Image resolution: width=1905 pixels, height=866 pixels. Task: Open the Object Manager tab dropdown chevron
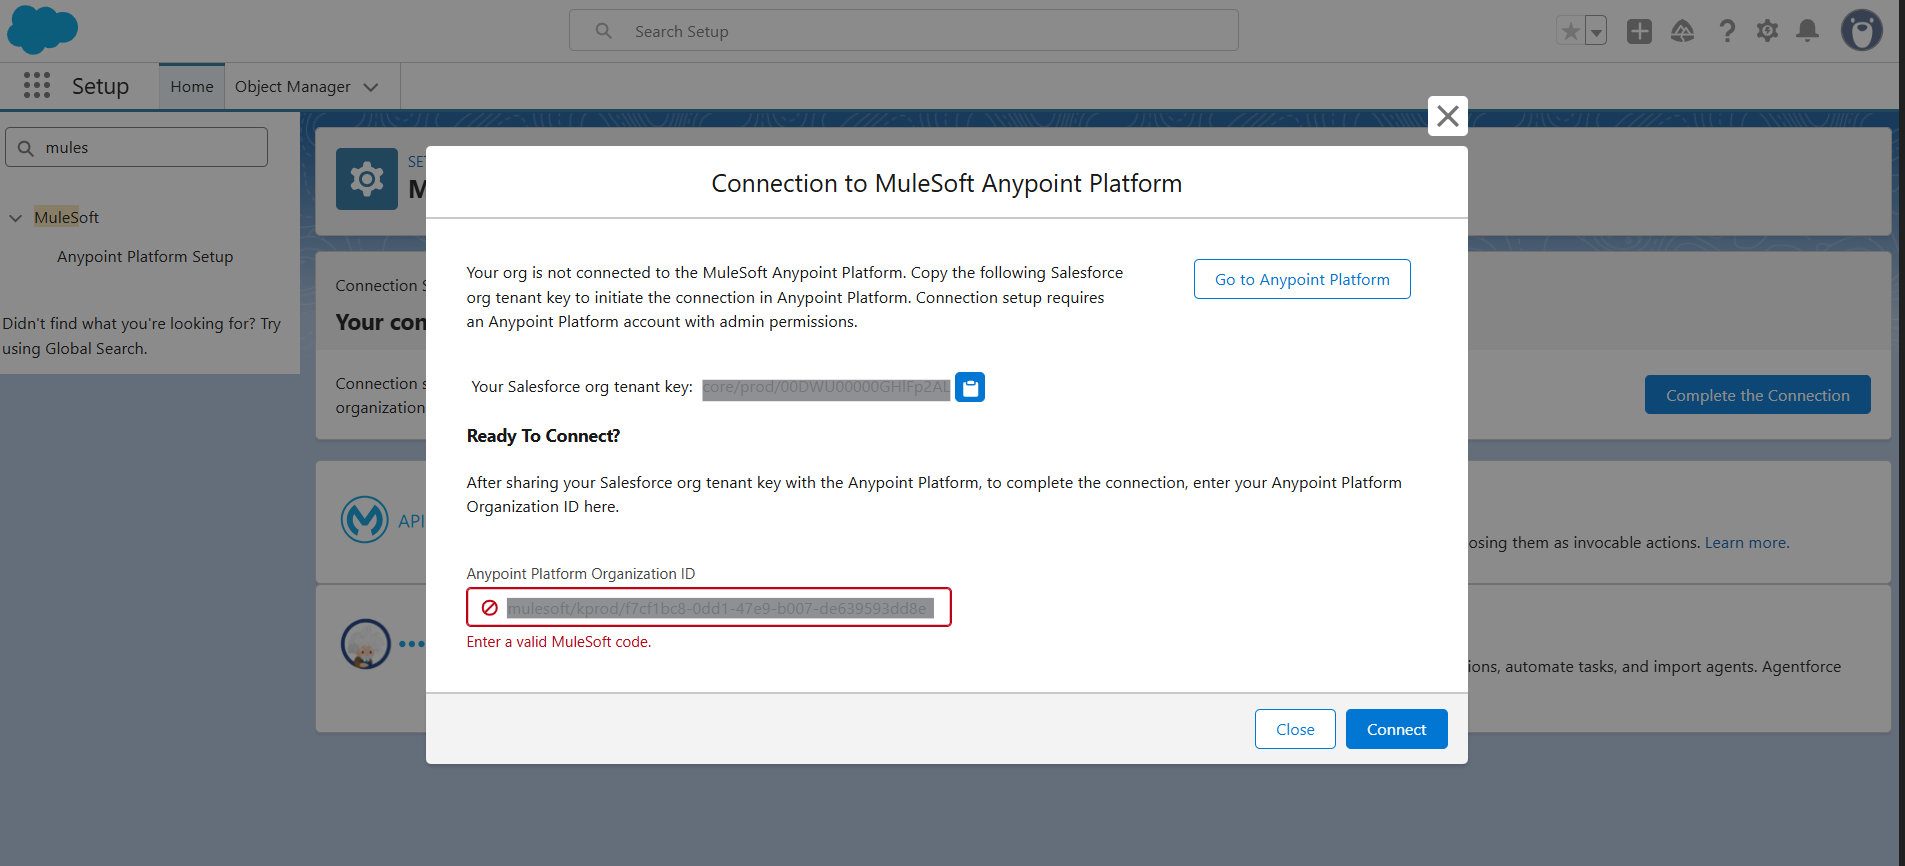pyautogui.click(x=371, y=87)
